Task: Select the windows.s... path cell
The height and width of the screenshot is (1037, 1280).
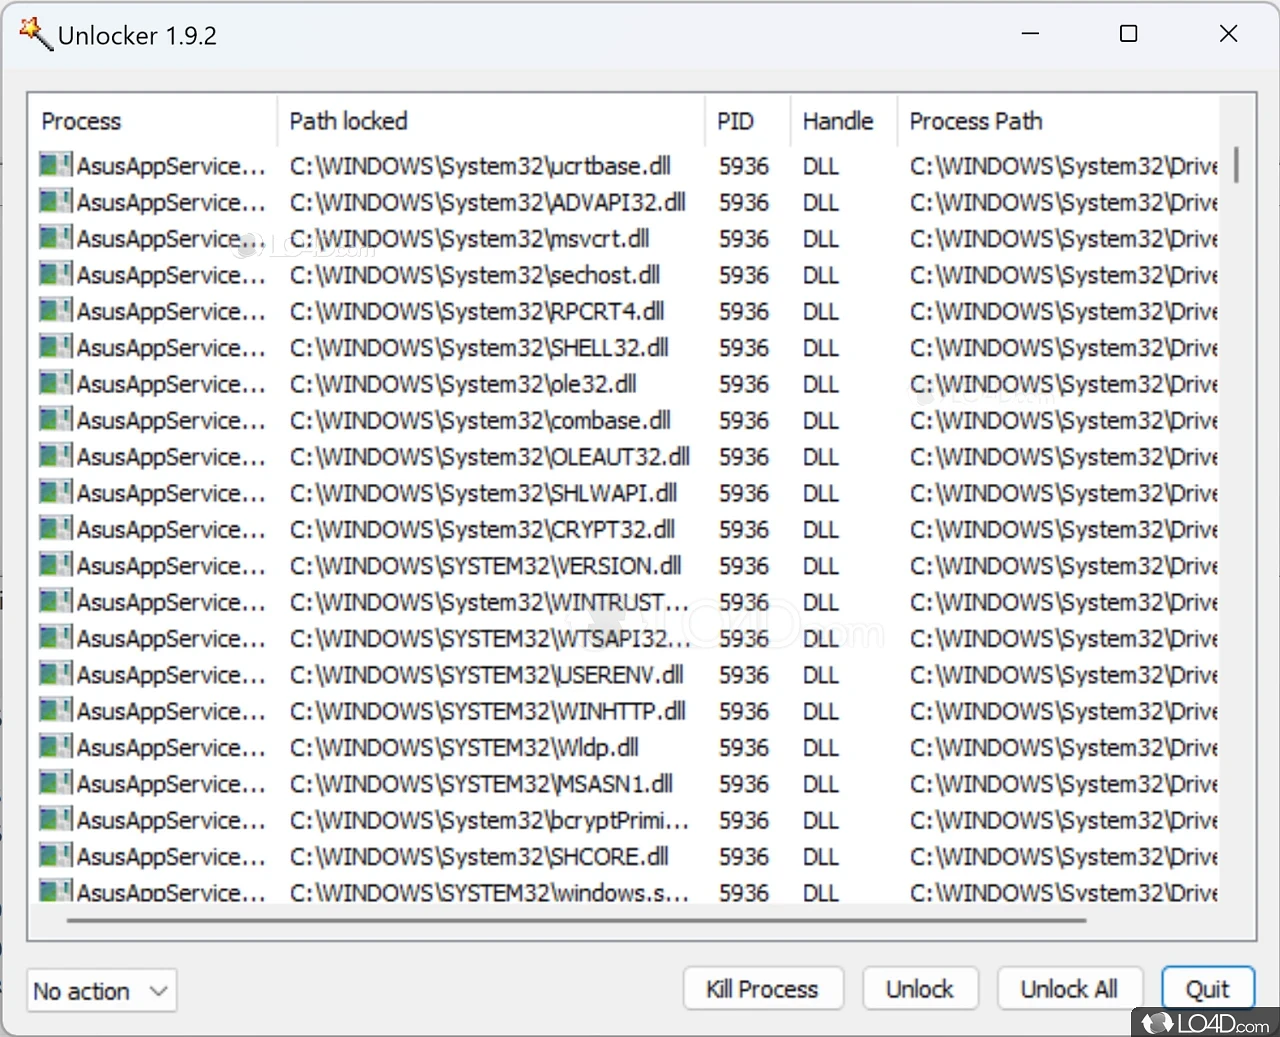Action: (x=489, y=892)
